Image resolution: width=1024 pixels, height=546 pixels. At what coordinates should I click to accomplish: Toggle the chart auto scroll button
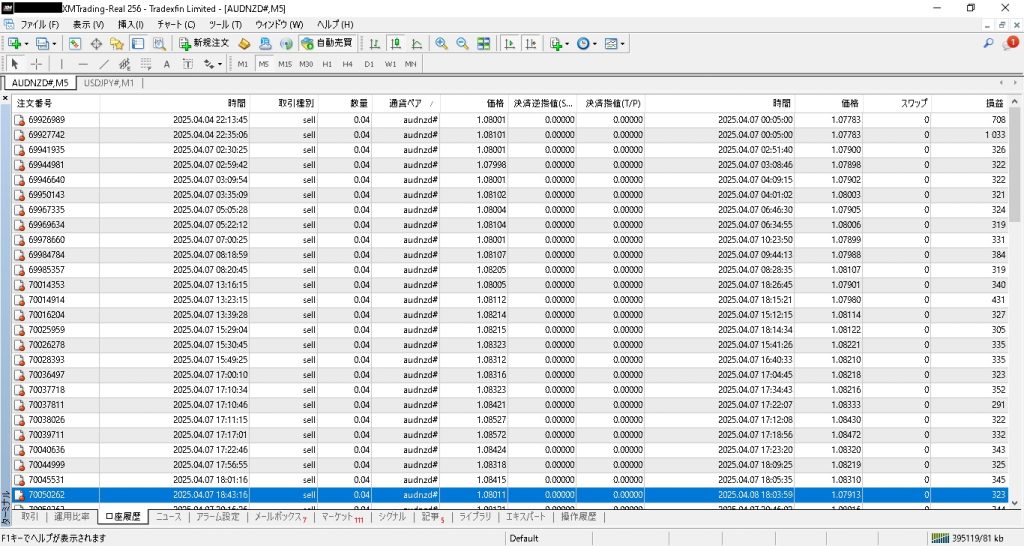click(x=509, y=44)
